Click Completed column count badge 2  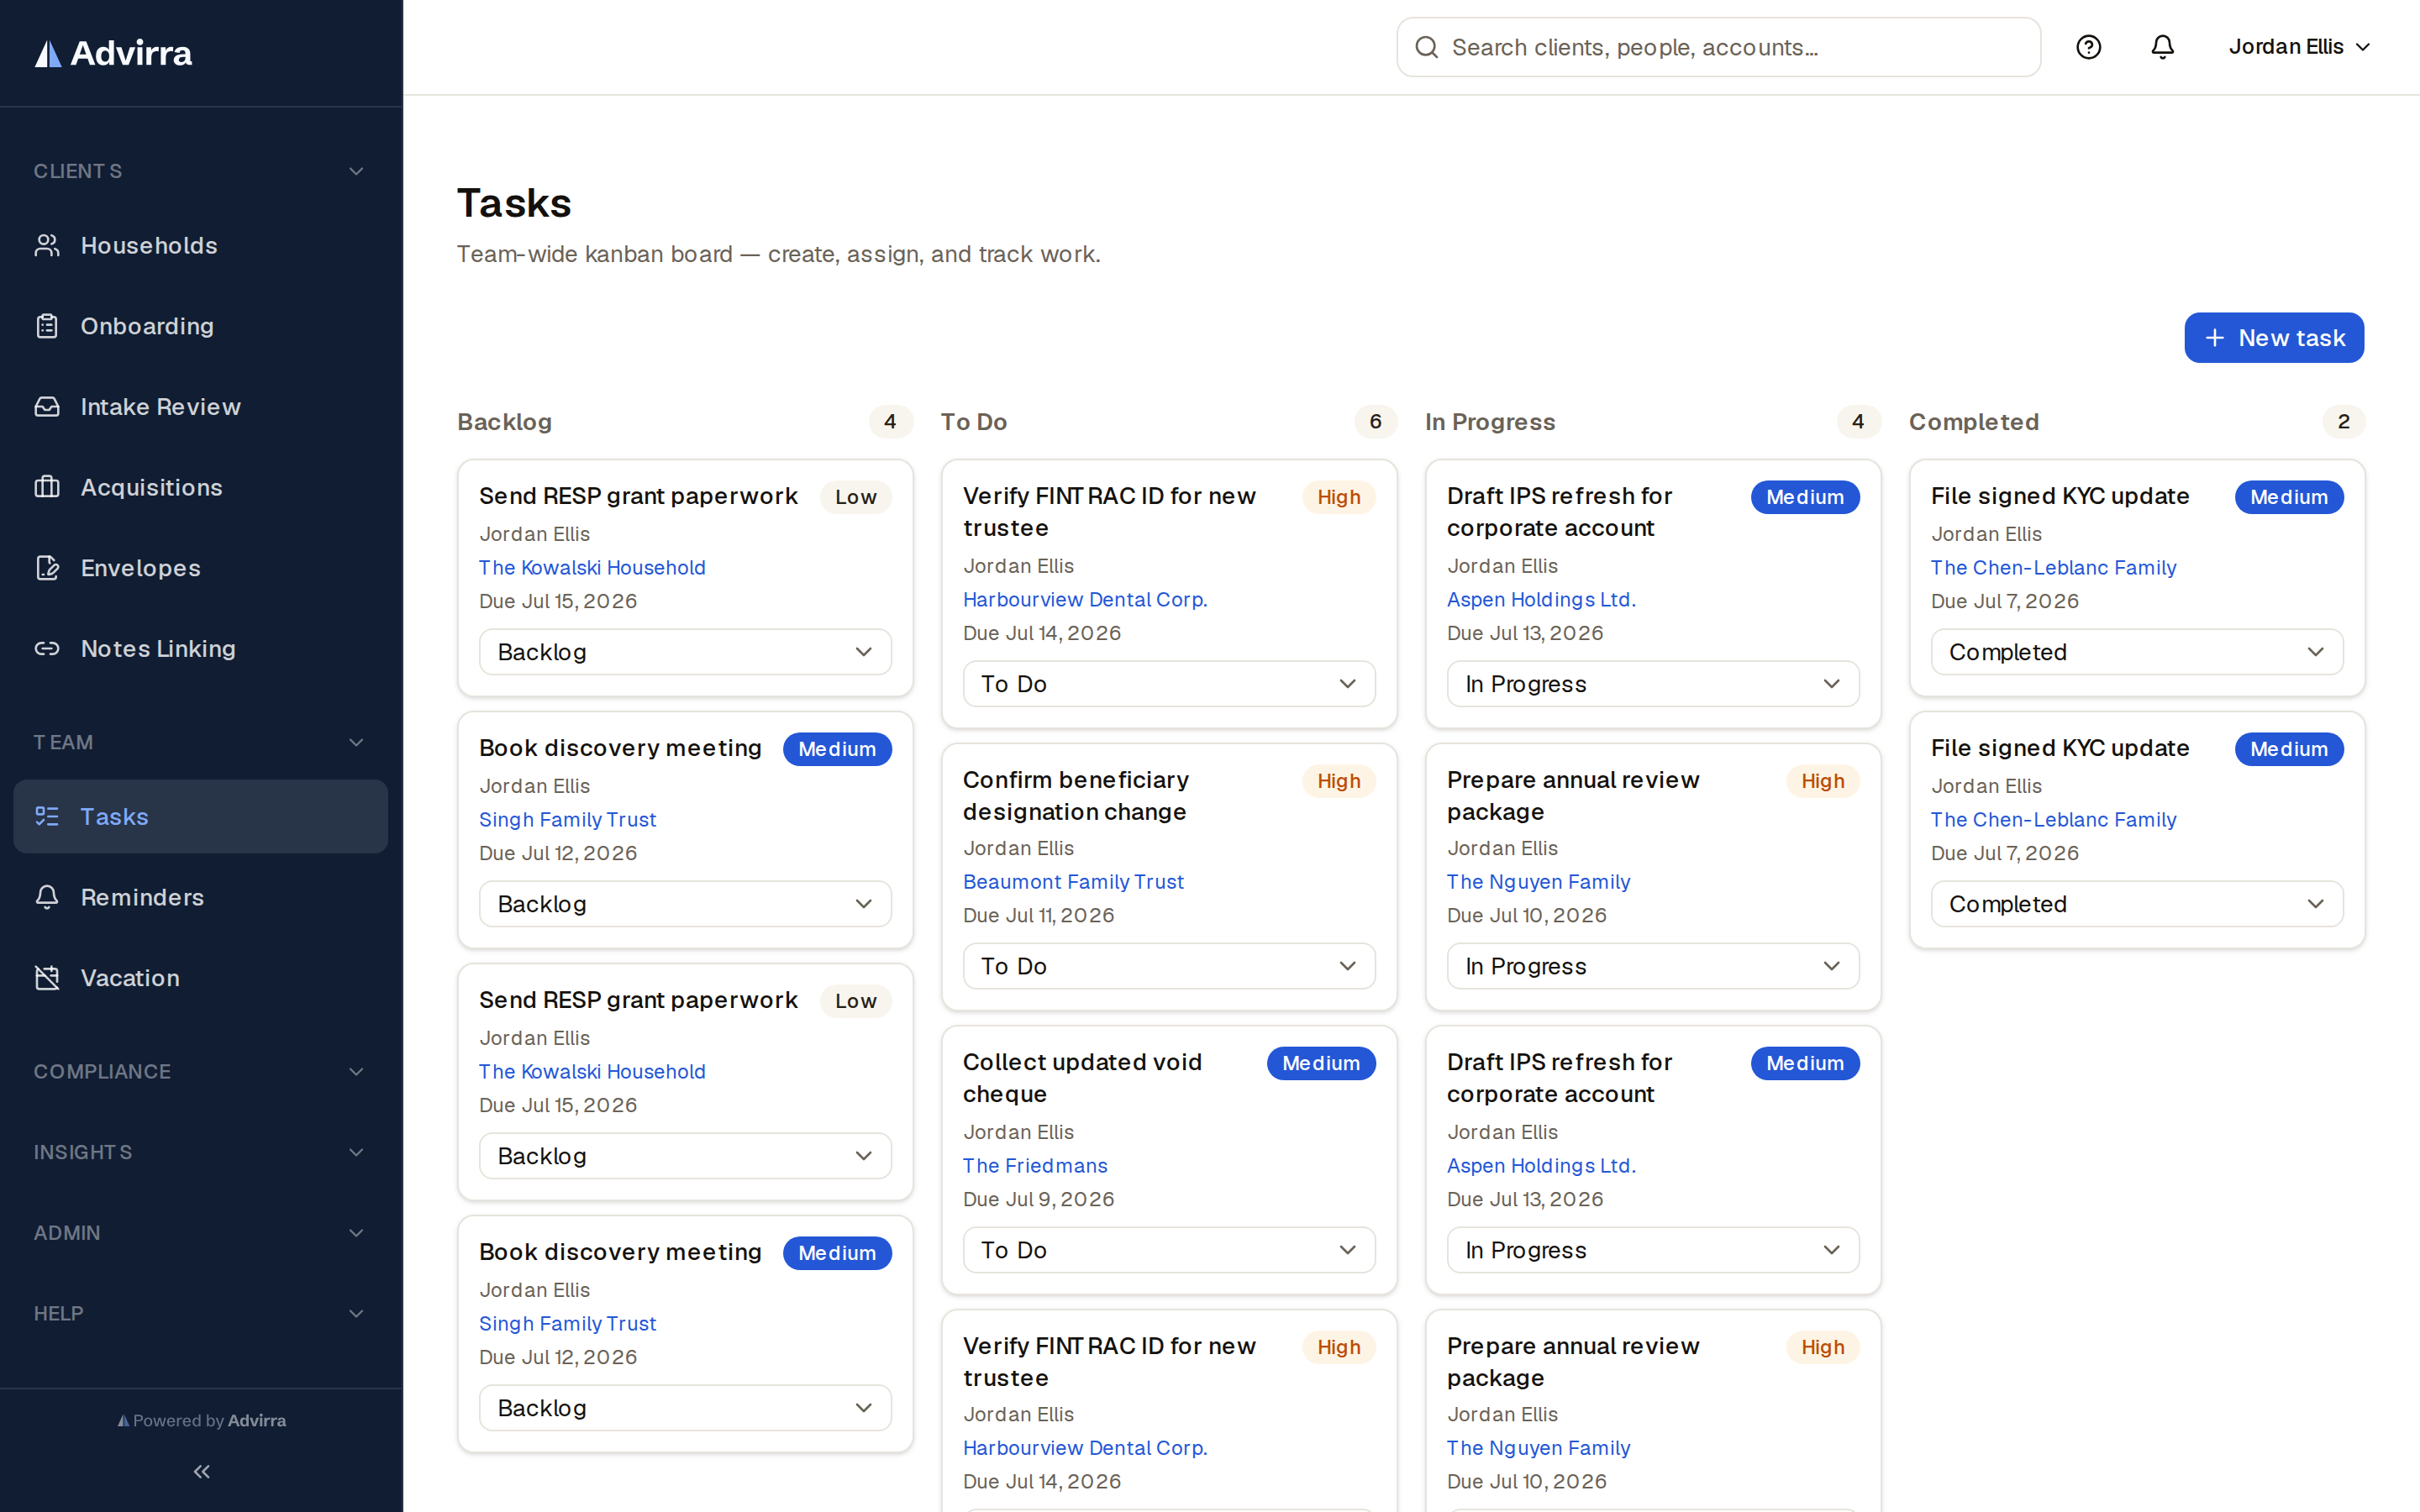(x=2343, y=422)
